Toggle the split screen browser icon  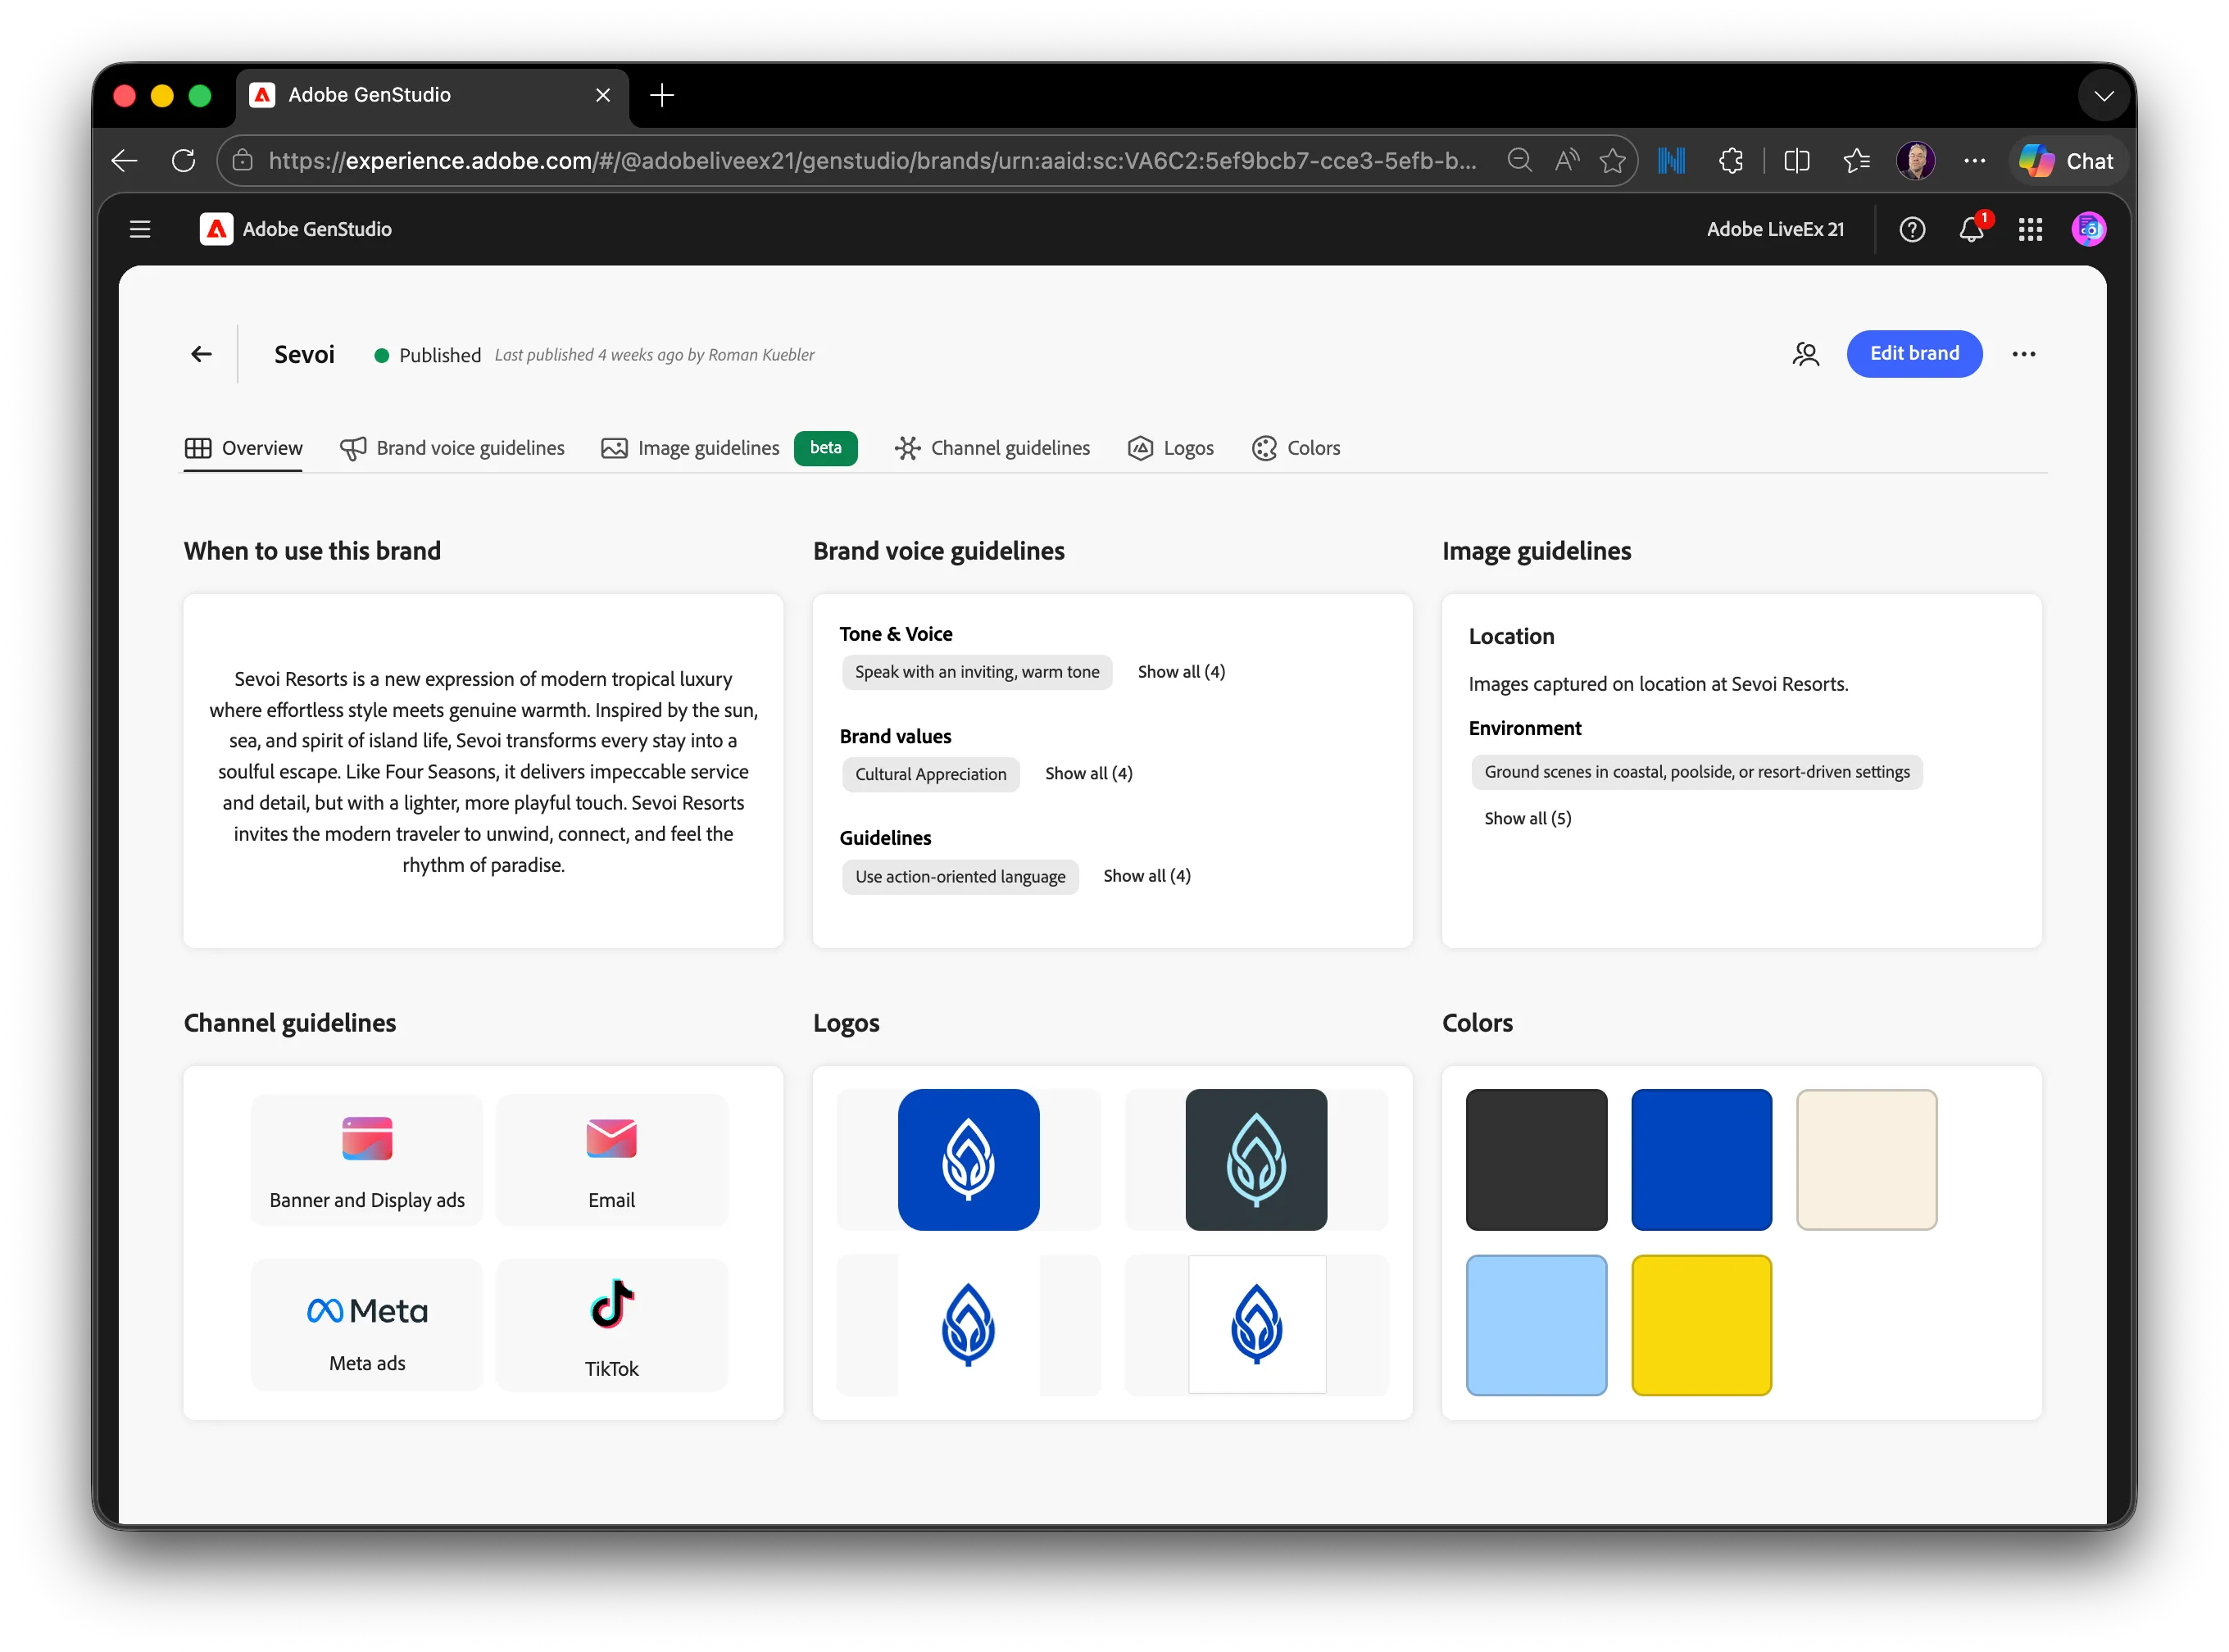click(x=1797, y=160)
